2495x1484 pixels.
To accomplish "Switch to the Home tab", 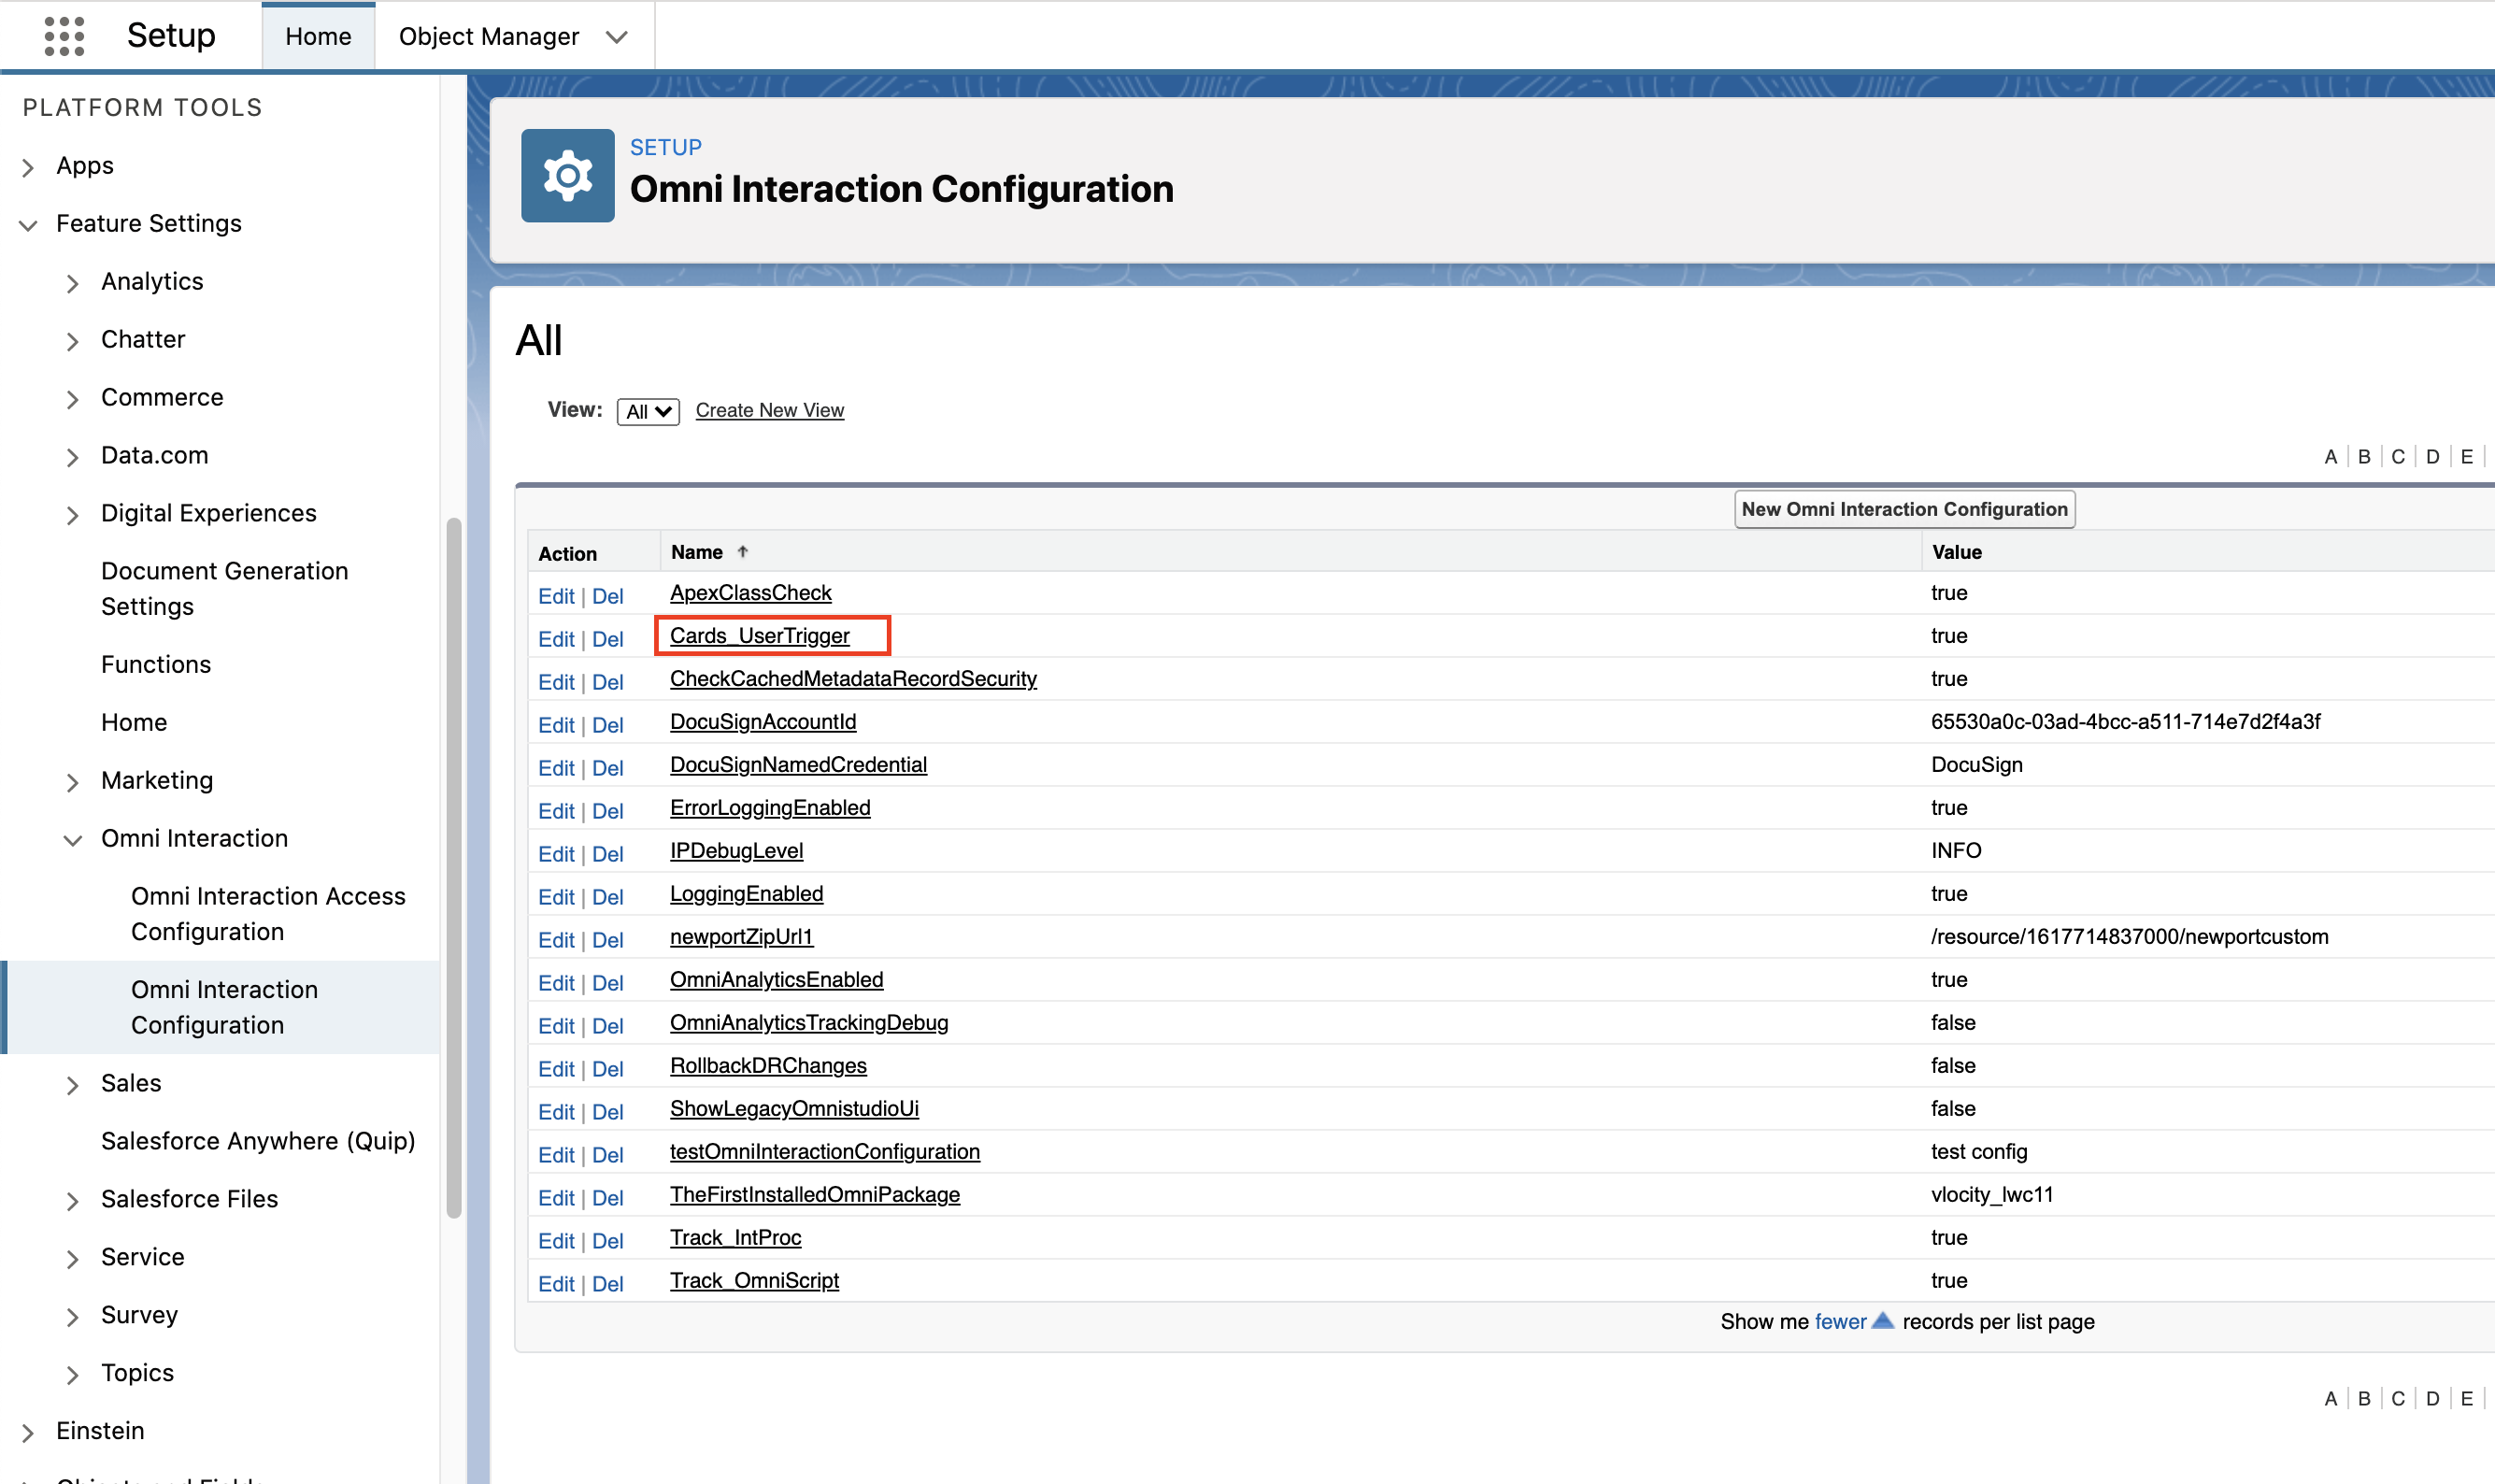I will (318, 37).
